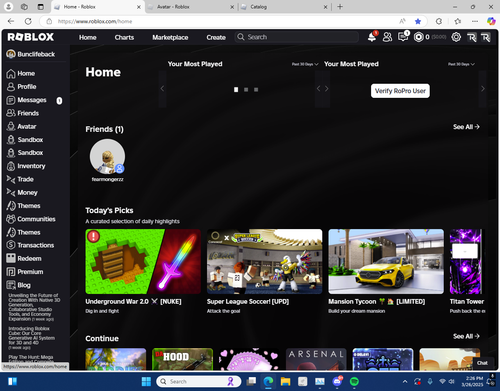Open the Titan Tower game thumbnail

[466, 261]
